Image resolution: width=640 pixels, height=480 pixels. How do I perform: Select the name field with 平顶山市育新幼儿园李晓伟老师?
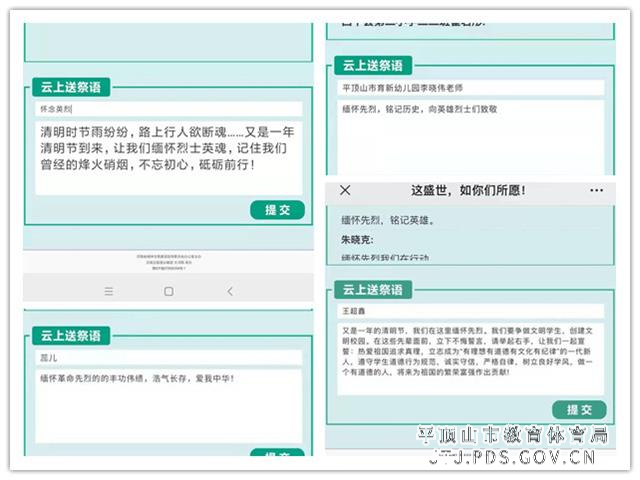[x=470, y=89]
